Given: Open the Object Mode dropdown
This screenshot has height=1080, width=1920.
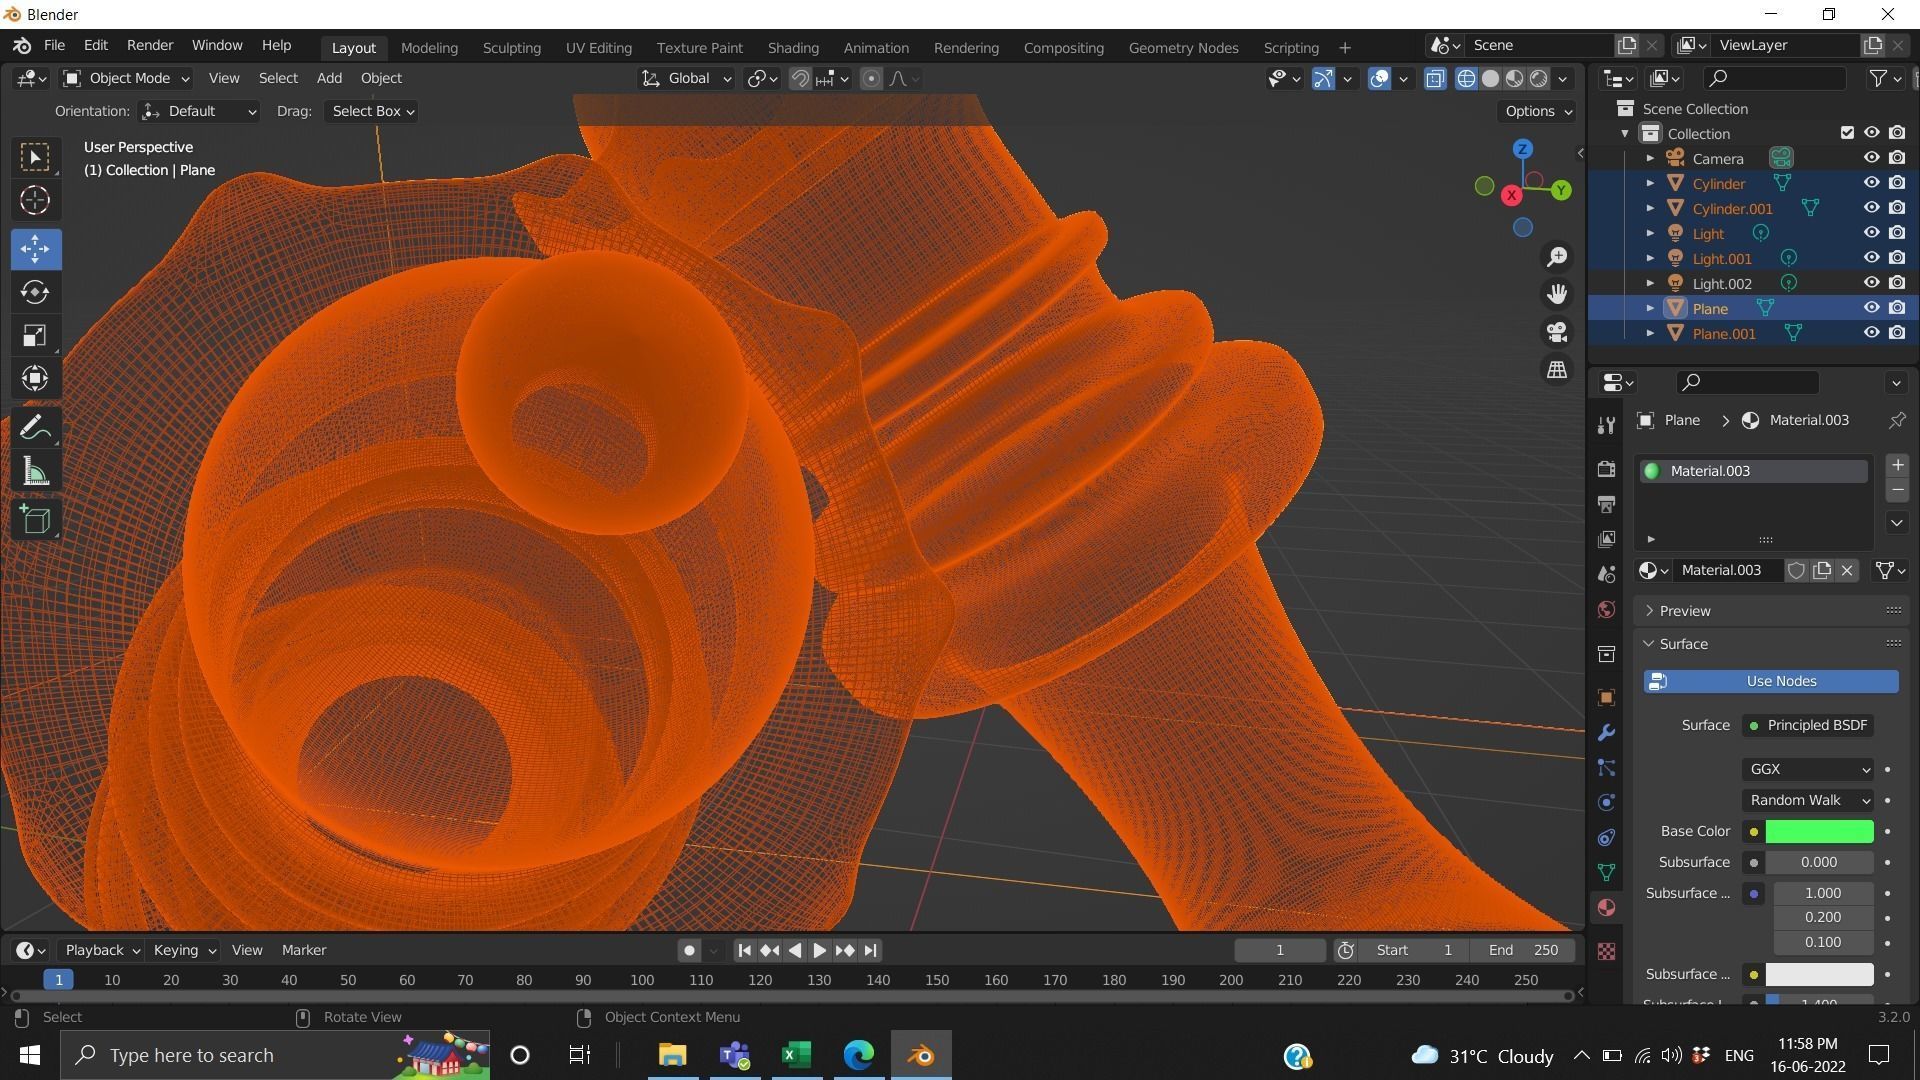Looking at the screenshot, I should tap(127, 78).
